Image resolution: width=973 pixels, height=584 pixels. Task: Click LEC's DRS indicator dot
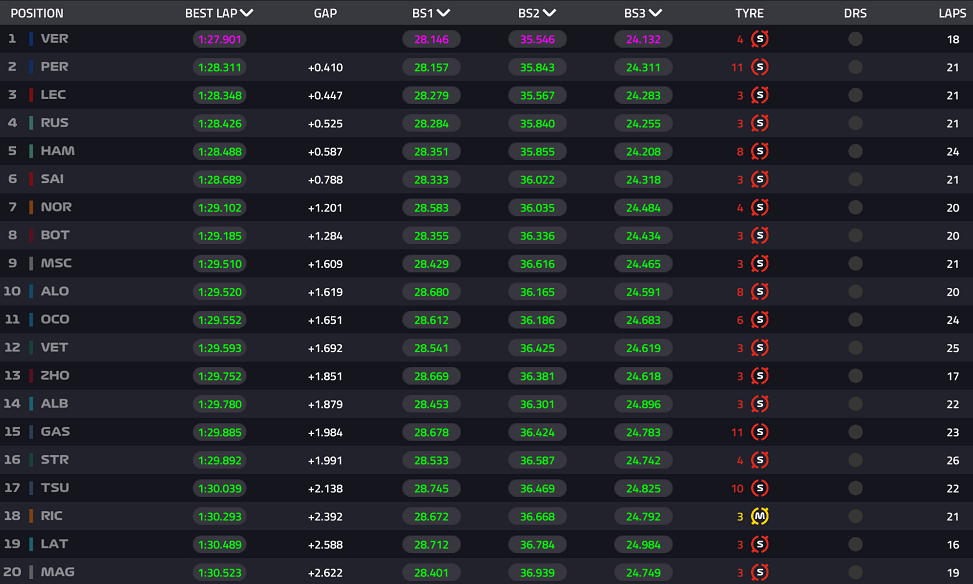(x=855, y=95)
